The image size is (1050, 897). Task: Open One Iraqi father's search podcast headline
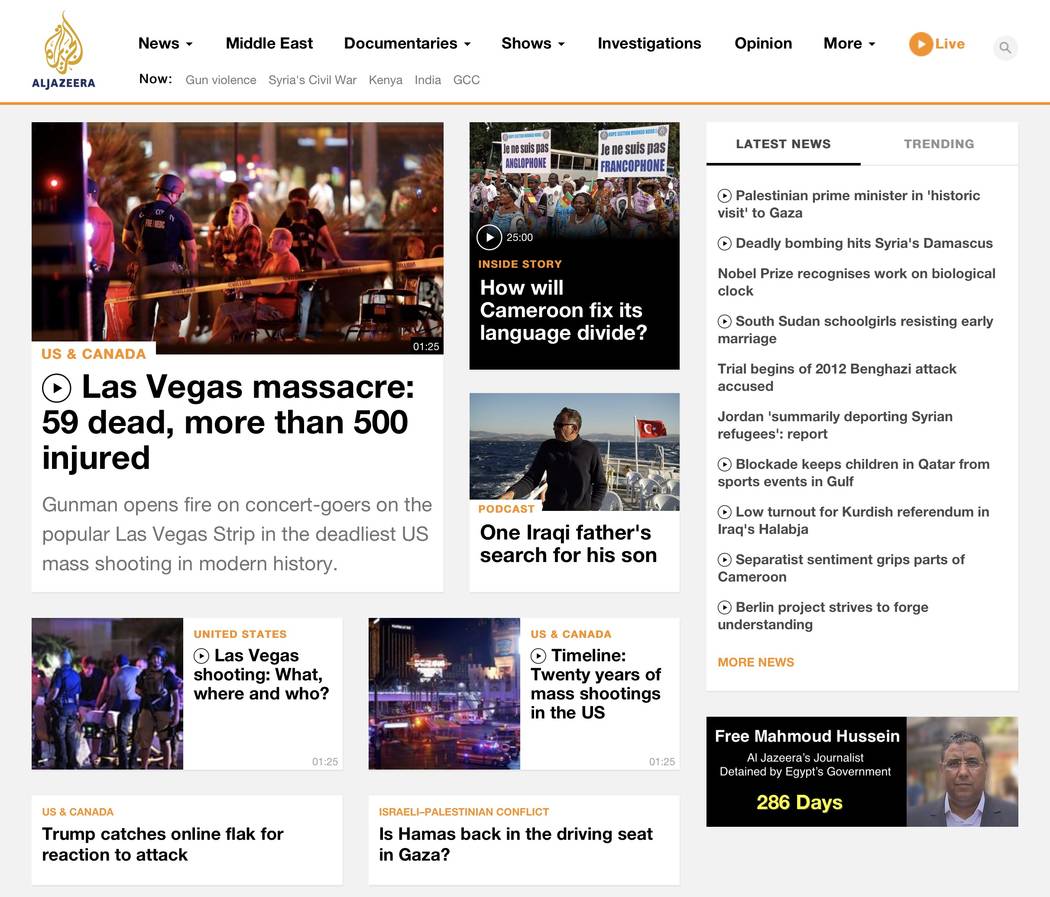click(x=568, y=544)
